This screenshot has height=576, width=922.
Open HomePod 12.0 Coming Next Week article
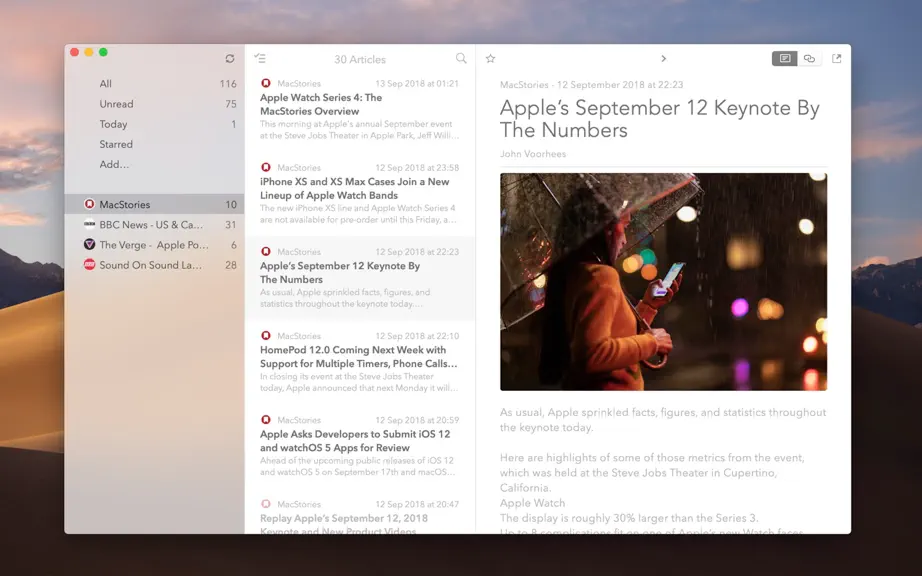[360, 362]
